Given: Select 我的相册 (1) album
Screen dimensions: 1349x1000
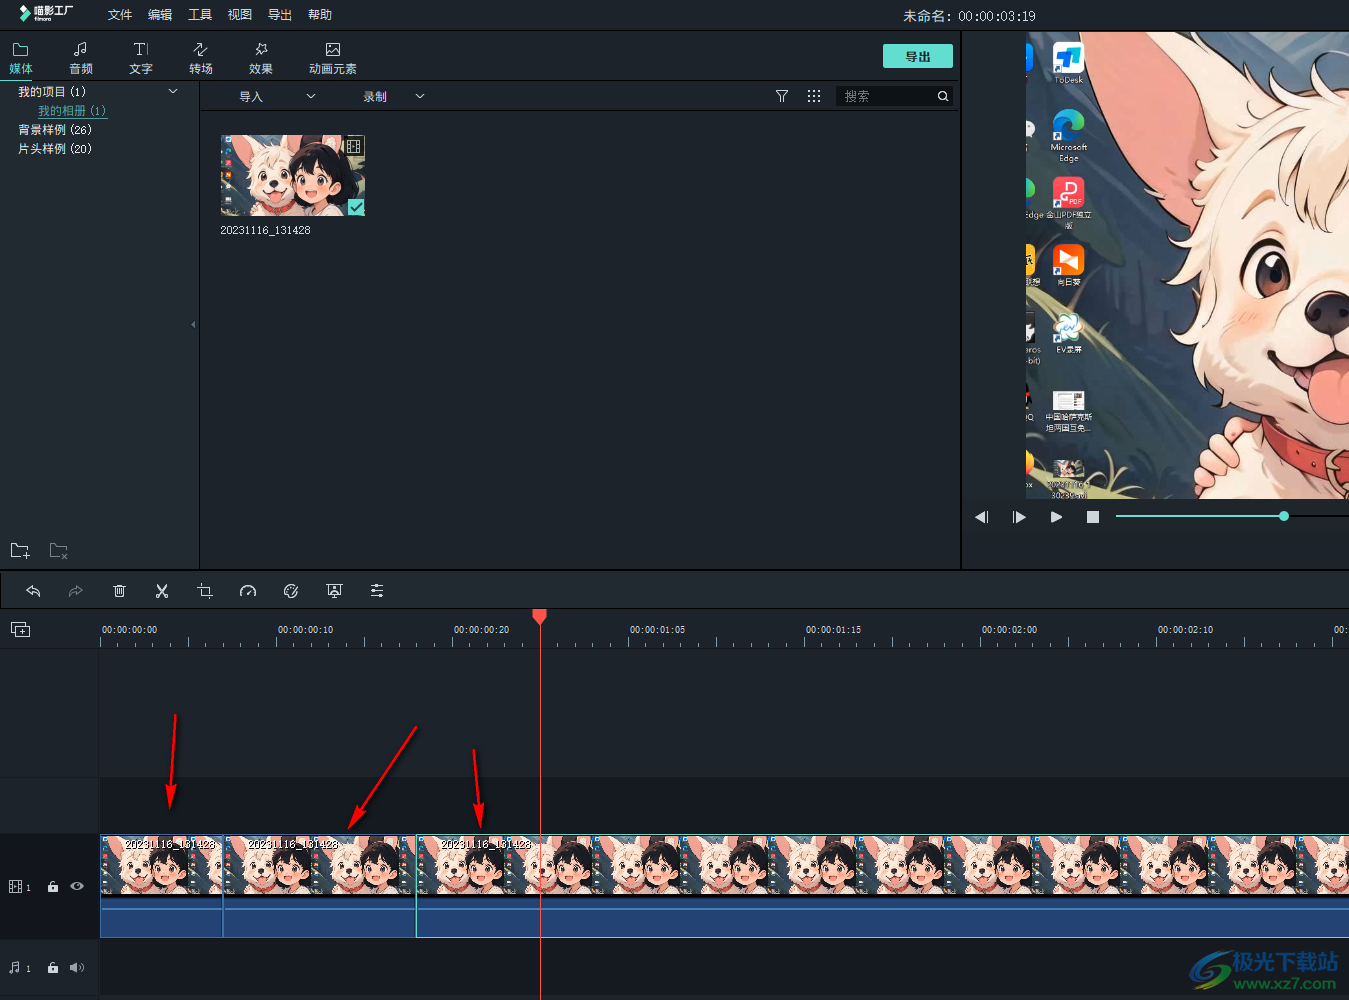Looking at the screenshot, I should pos(72,111).
